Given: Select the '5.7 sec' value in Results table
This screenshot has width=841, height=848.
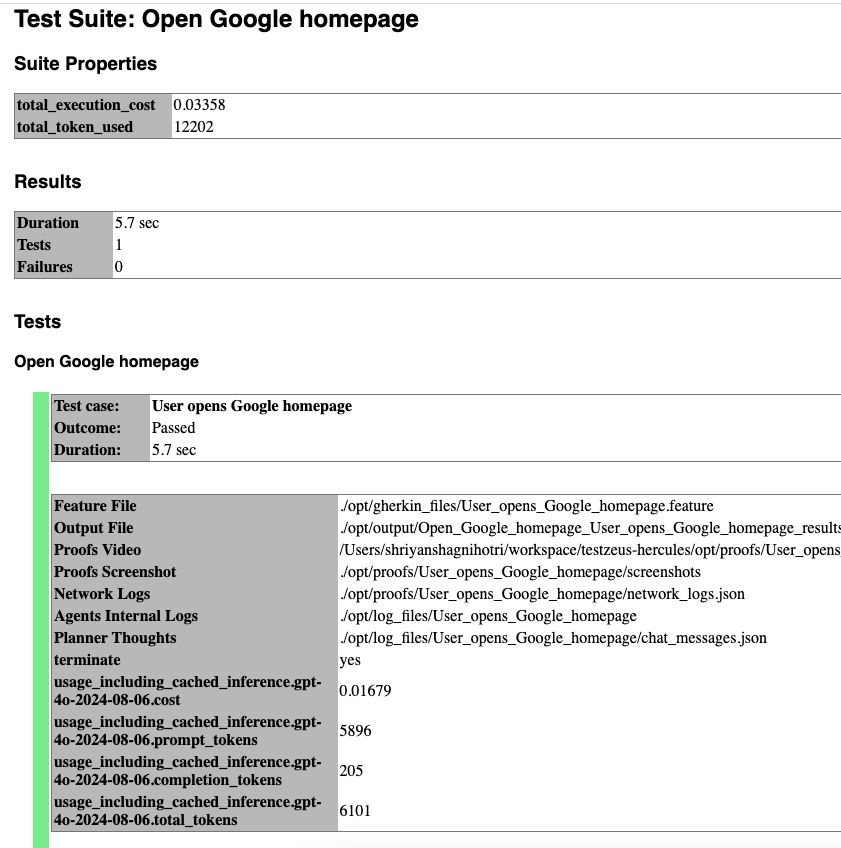Looking at the screenshot, I should coord(137,223).
